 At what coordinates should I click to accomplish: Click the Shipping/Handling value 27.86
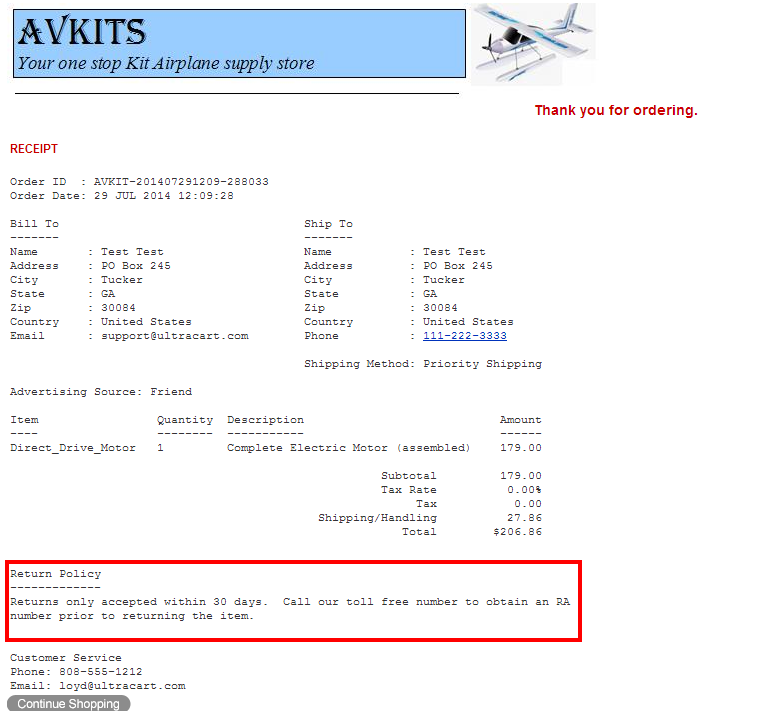pos(524,517)
